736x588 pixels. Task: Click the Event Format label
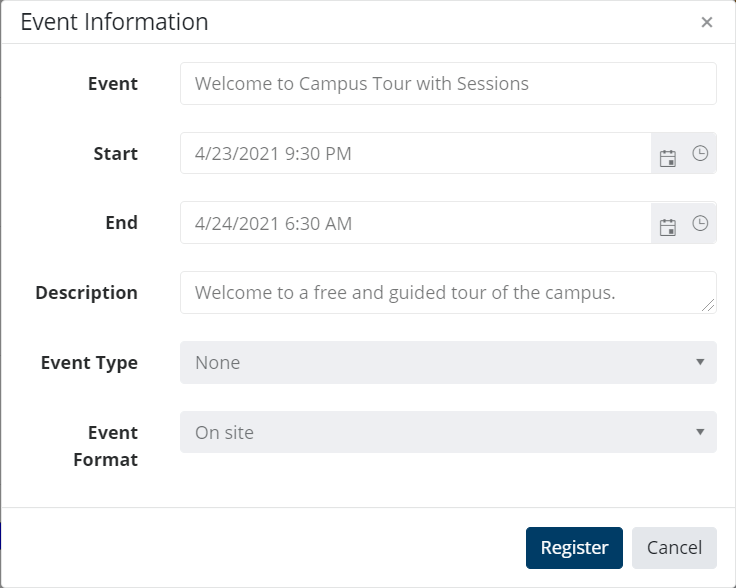pyautogui.click(x=106, y=446)
